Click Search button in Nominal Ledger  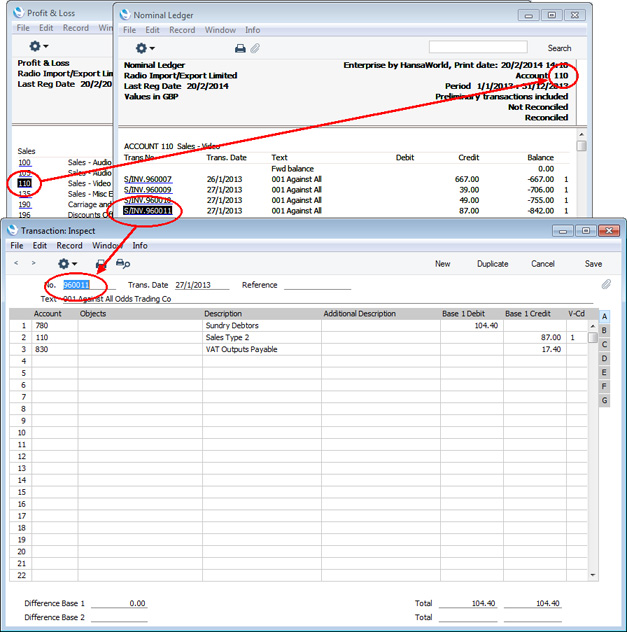[x=559, y=48]
